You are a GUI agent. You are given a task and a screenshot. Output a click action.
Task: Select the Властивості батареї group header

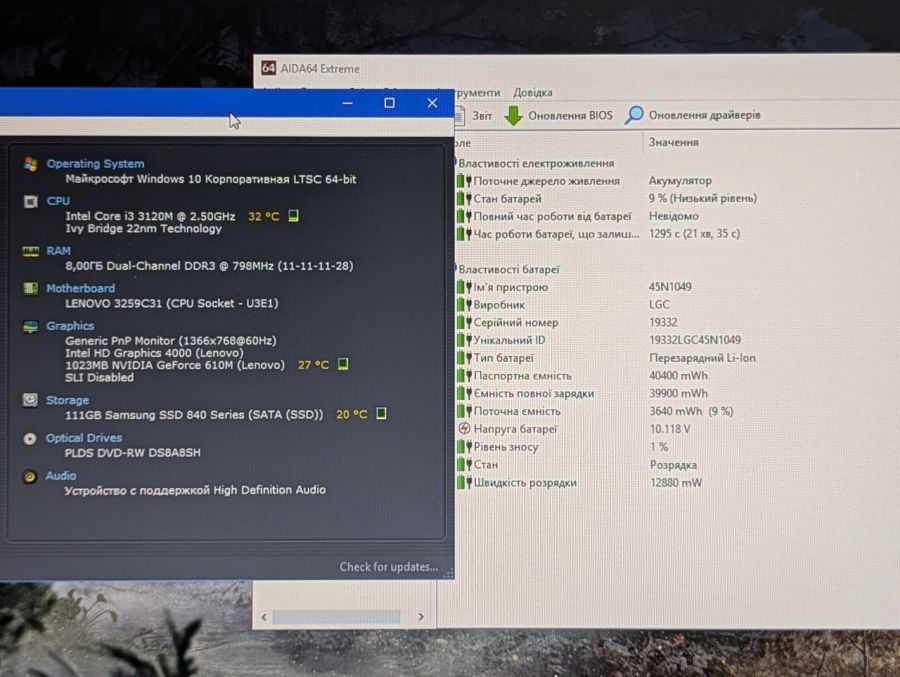click(509, 269)
